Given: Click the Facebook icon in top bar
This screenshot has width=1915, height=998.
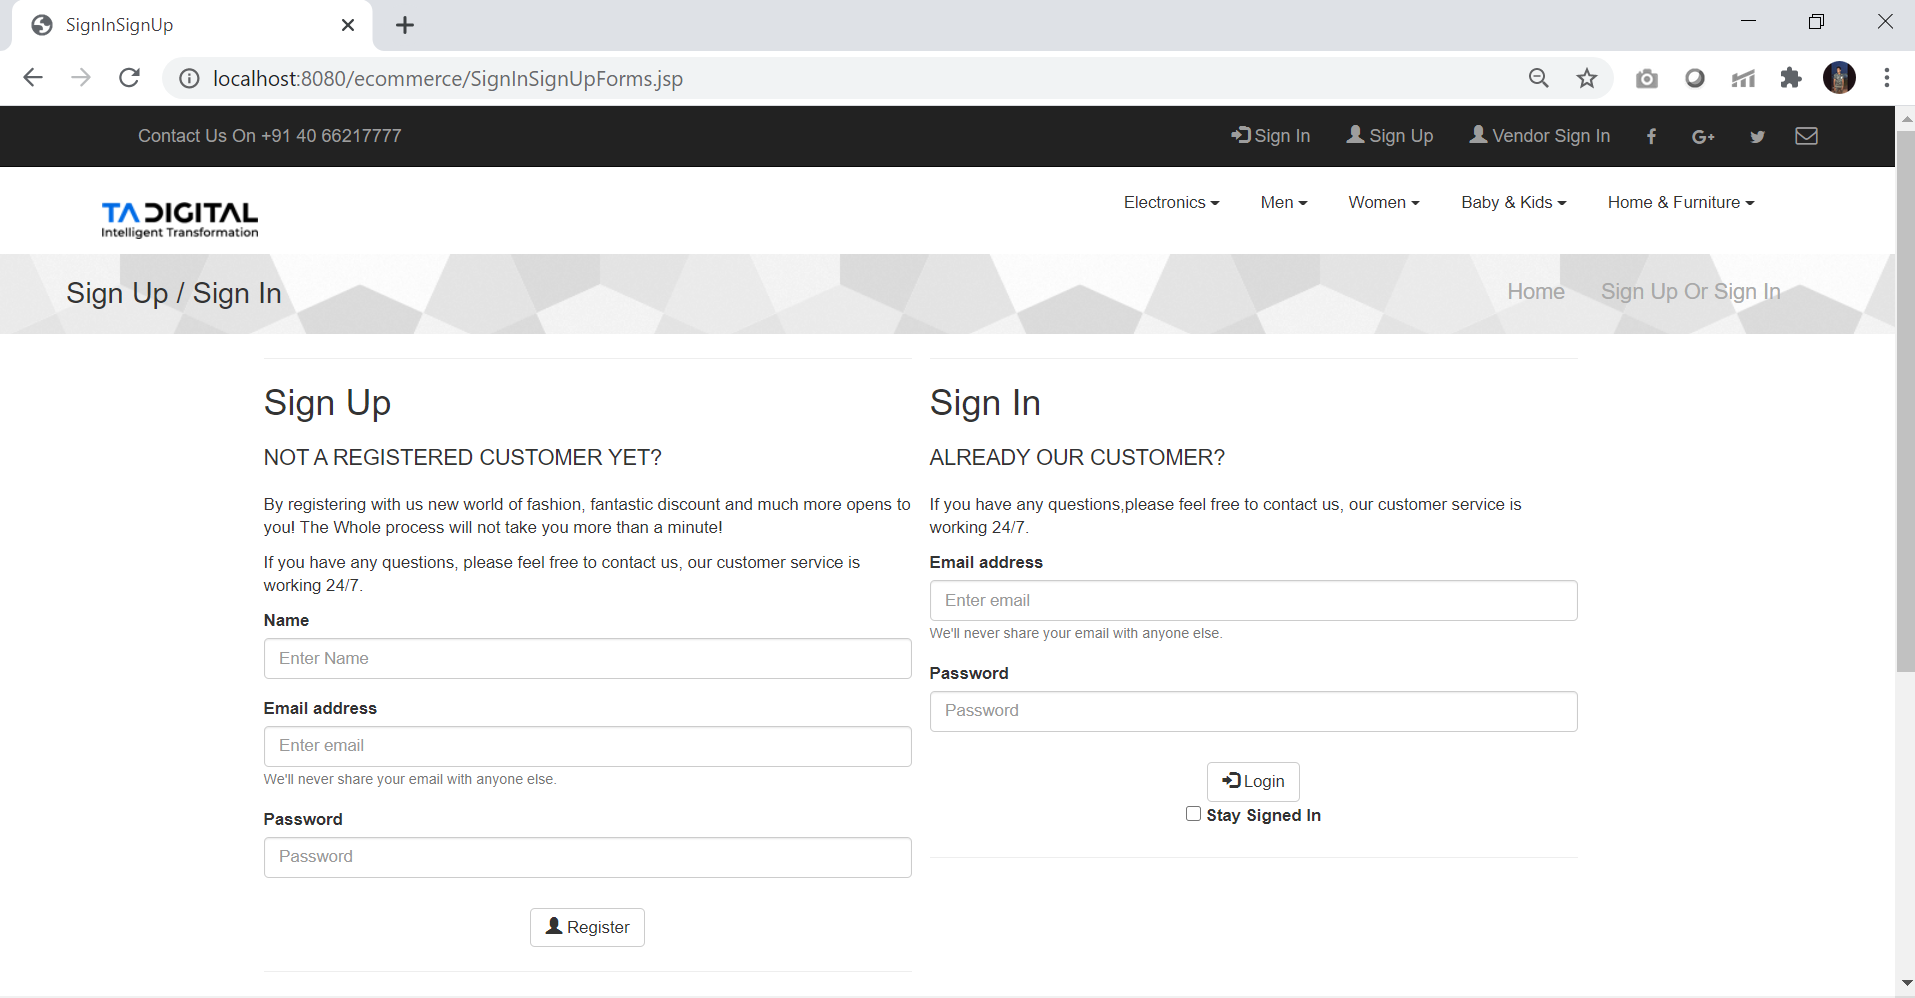Looking at the screenshot, I should (x=1651, y=137).
